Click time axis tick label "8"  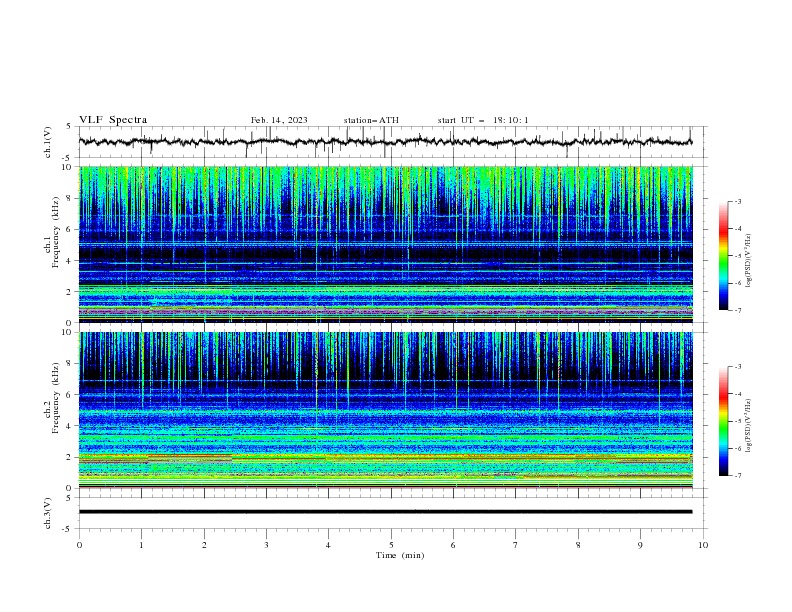point(578,545)
